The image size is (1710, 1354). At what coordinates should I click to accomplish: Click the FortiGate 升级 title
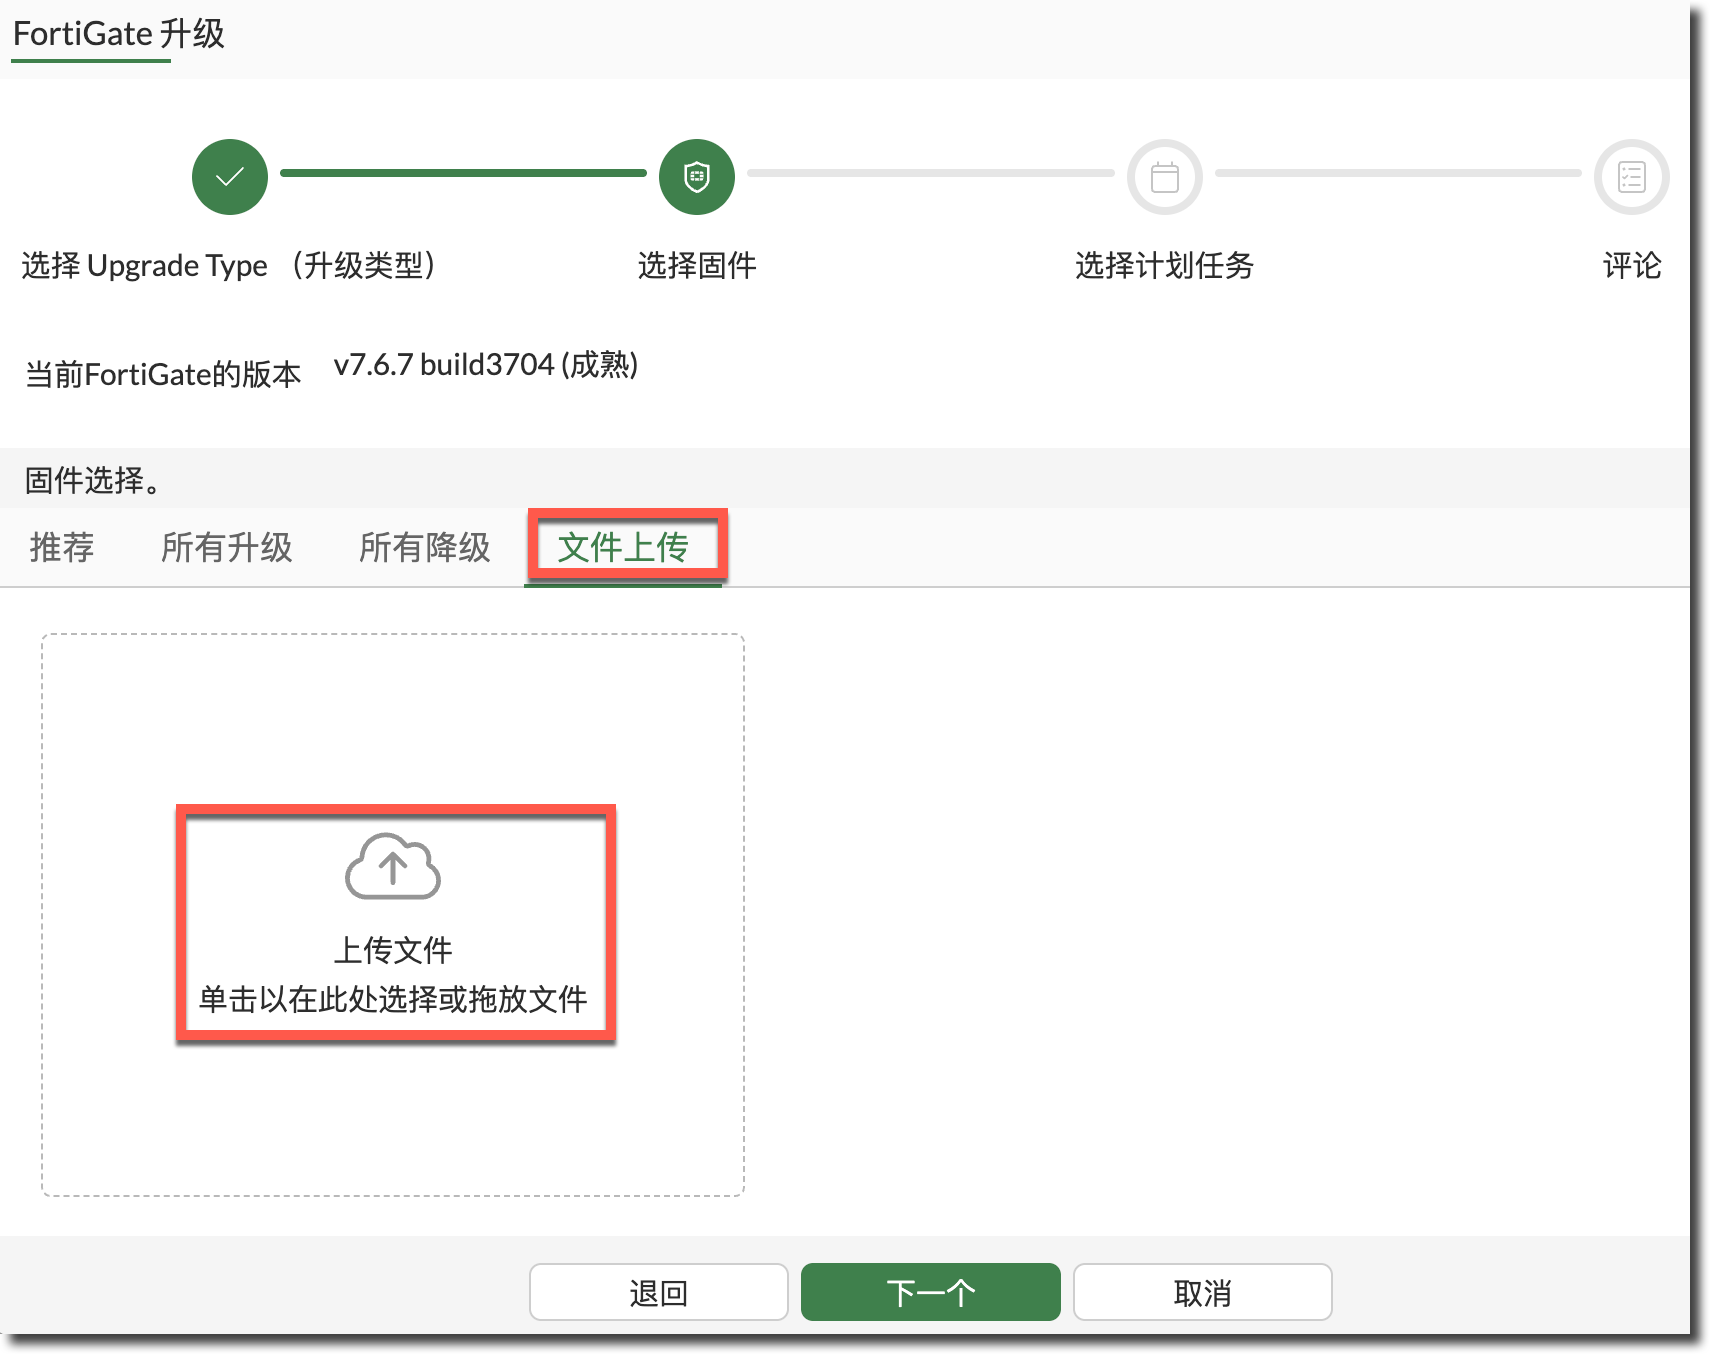(x=119, y=34)
